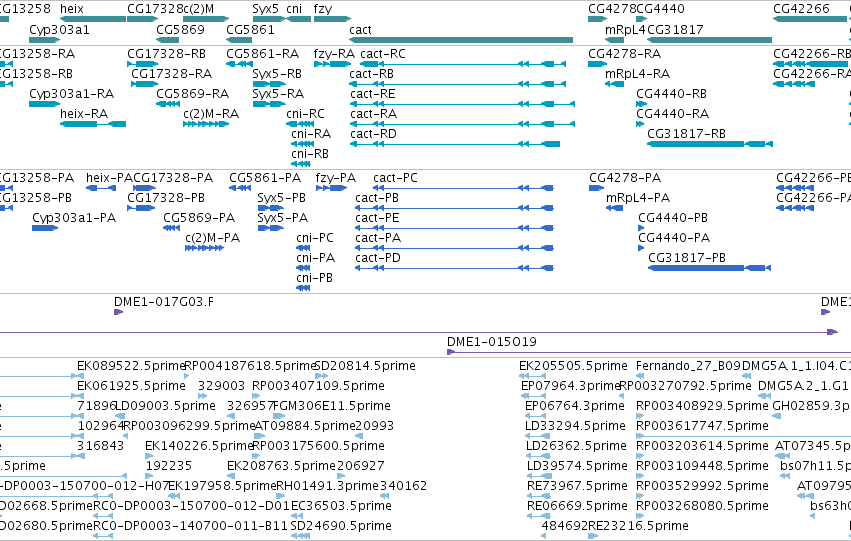This screenshot has height=541, width=851.
Task: Click the heix gene label
Action: (72, 9)
